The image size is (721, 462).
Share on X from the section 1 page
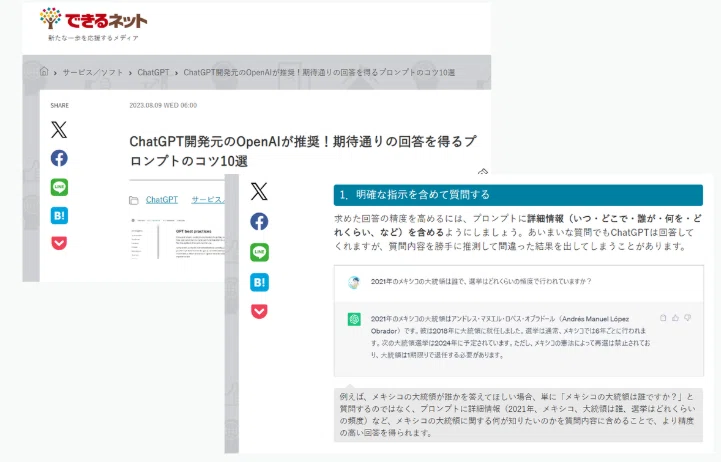coord(259,191)
